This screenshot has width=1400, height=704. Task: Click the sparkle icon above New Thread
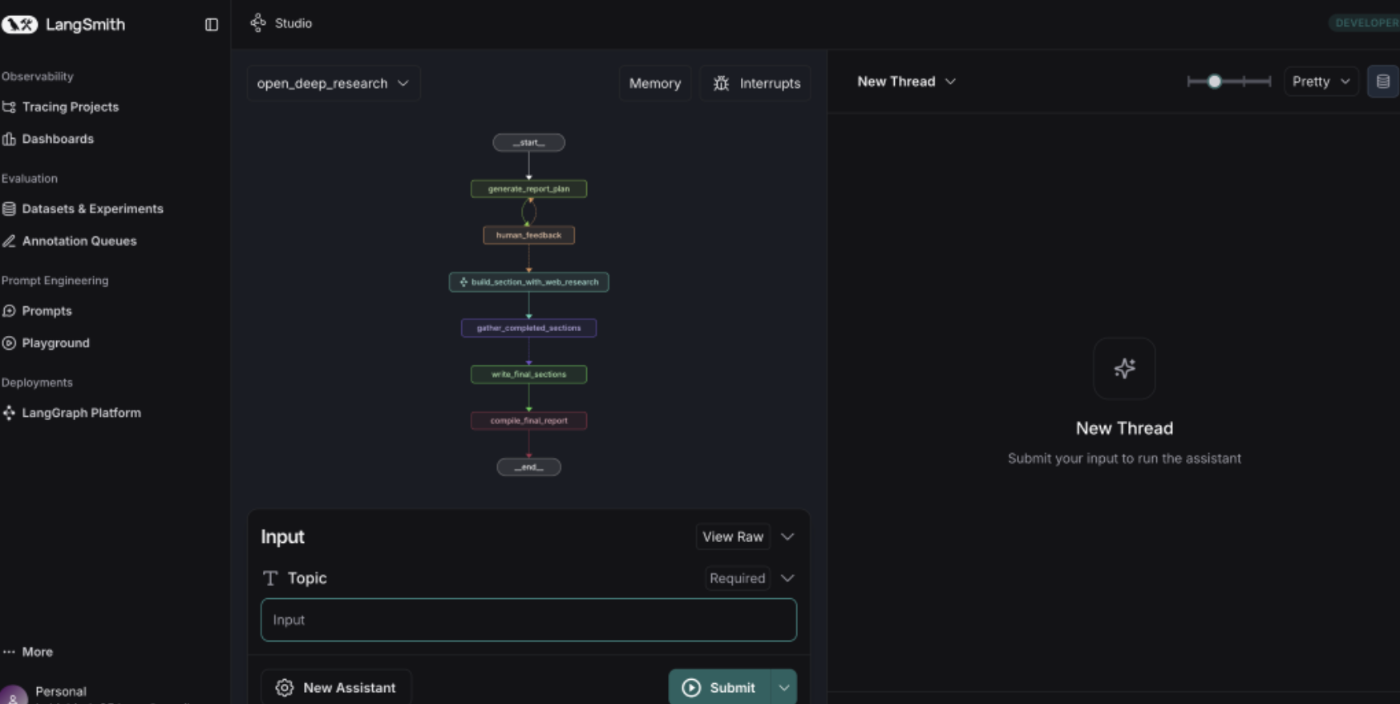click(x=1124, y=368)
